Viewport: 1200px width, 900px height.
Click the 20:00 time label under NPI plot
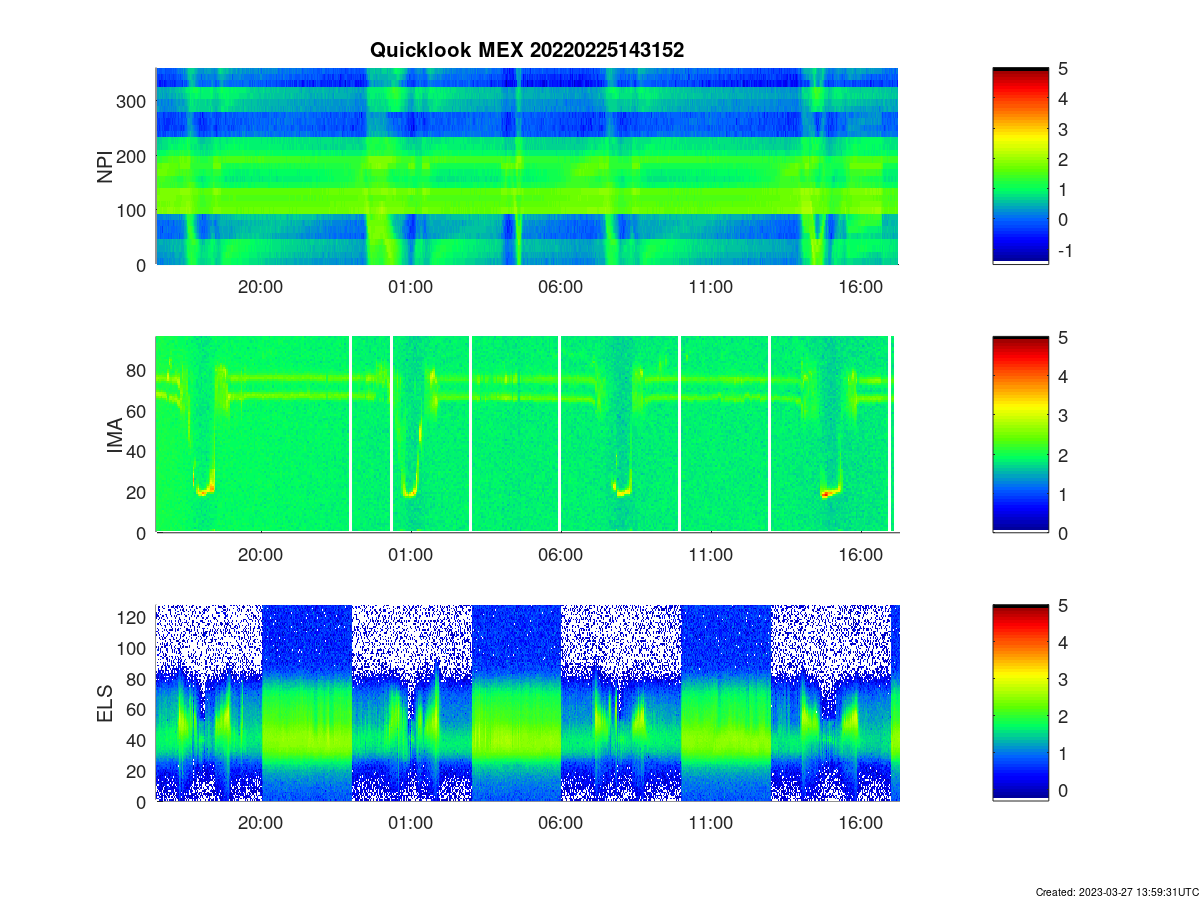260,286
